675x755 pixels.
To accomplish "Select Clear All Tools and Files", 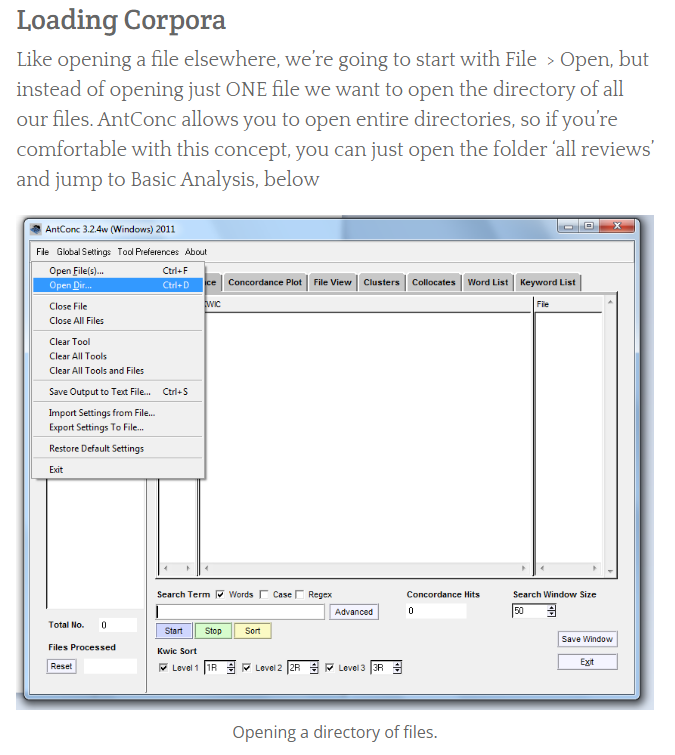I will [118, 370].
